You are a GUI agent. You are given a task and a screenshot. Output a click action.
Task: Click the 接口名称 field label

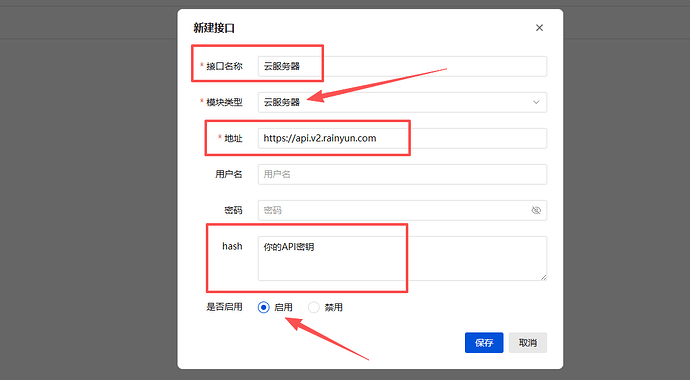click(224, 66)
